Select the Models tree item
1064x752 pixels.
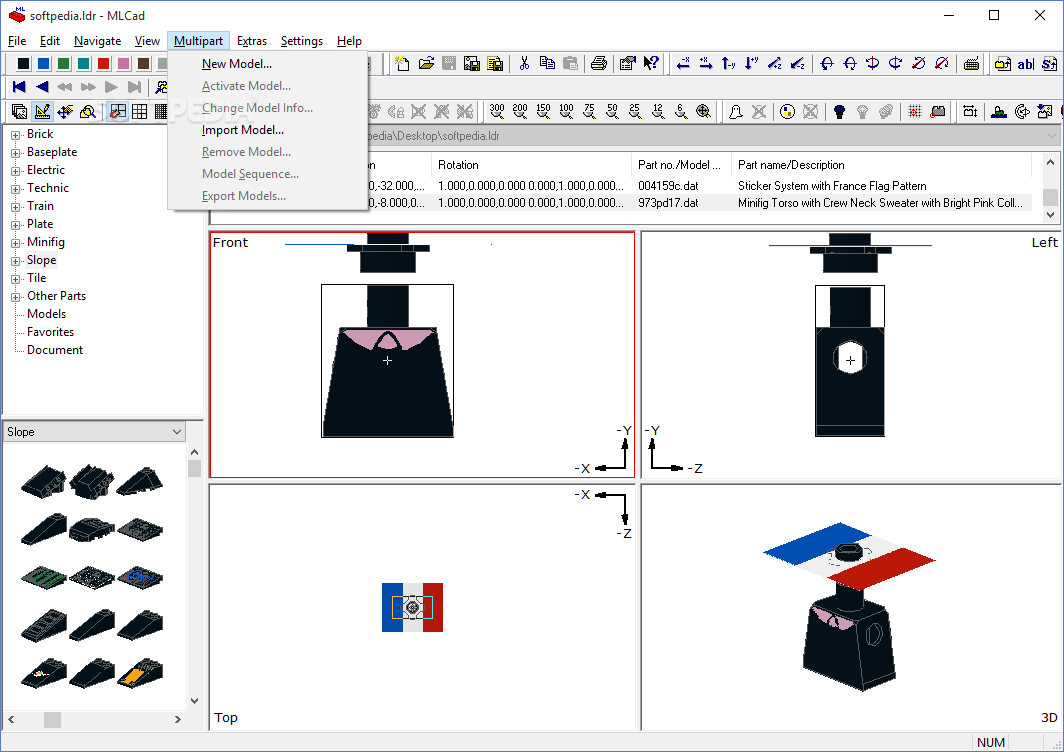pos(46,314)
